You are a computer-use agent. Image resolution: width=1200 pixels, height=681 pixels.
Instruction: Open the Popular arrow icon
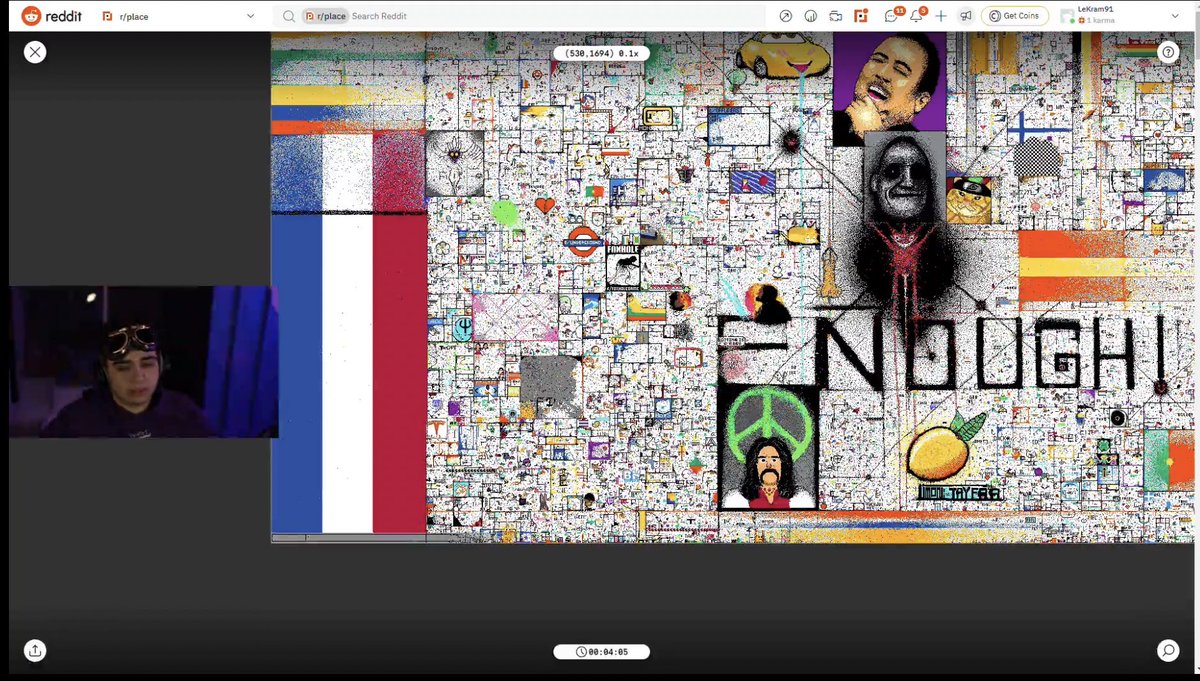(x=785, y=16)
